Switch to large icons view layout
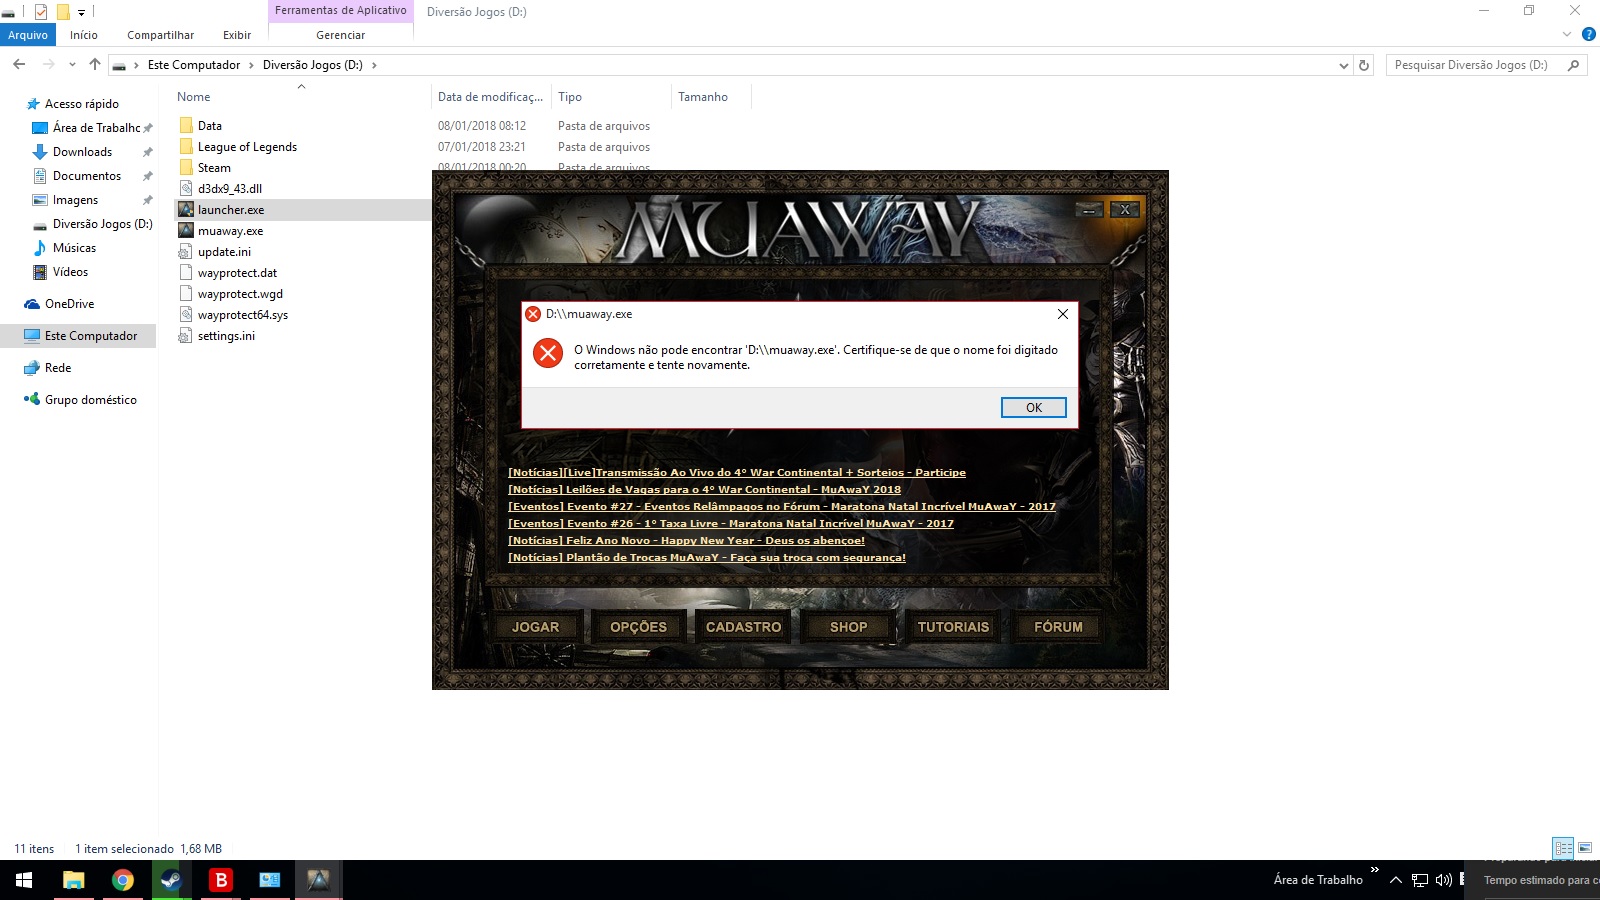 pos(1585,848)
